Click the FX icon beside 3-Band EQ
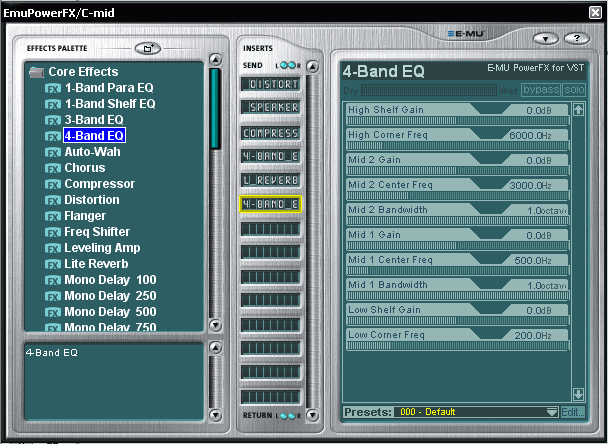Image resolution: width=608 pixels, height=444 pixels. [x=53, y=120]
